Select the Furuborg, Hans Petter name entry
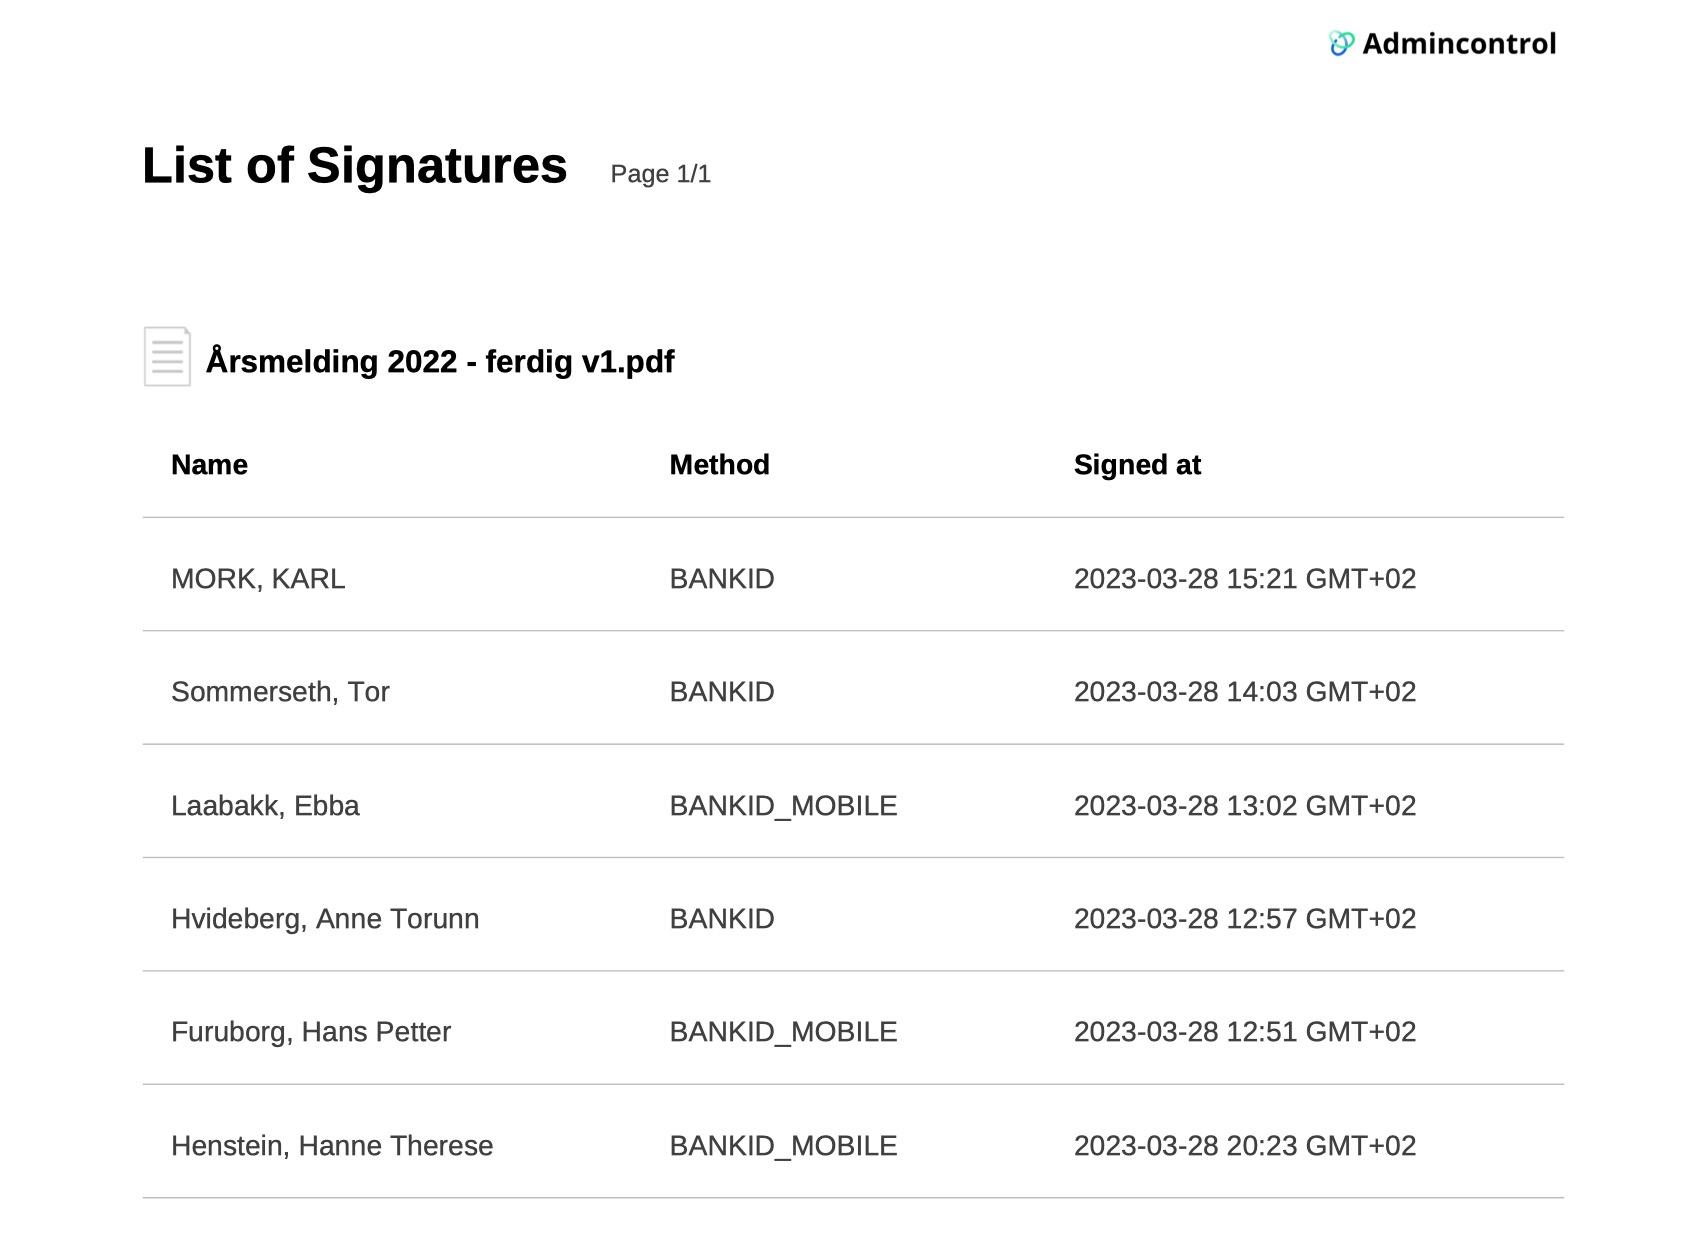This screenshot has width=1704, height=1244. [311, 1032]
